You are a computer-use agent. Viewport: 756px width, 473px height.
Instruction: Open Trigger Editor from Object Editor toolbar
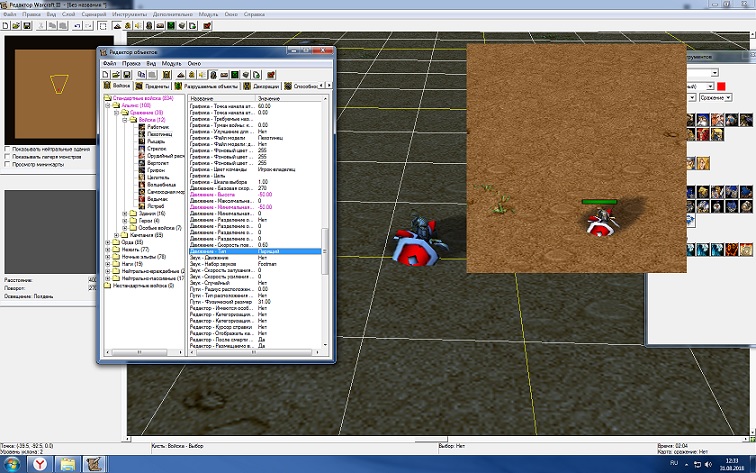191,75
